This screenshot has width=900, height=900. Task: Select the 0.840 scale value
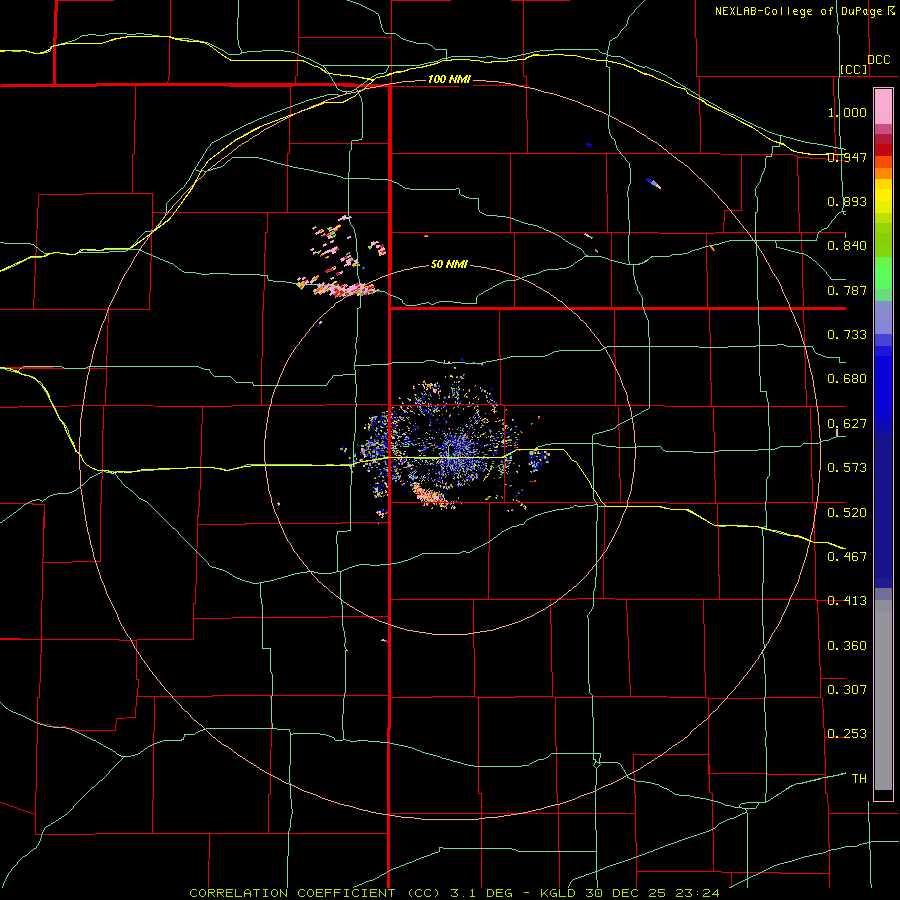(847, 246)
